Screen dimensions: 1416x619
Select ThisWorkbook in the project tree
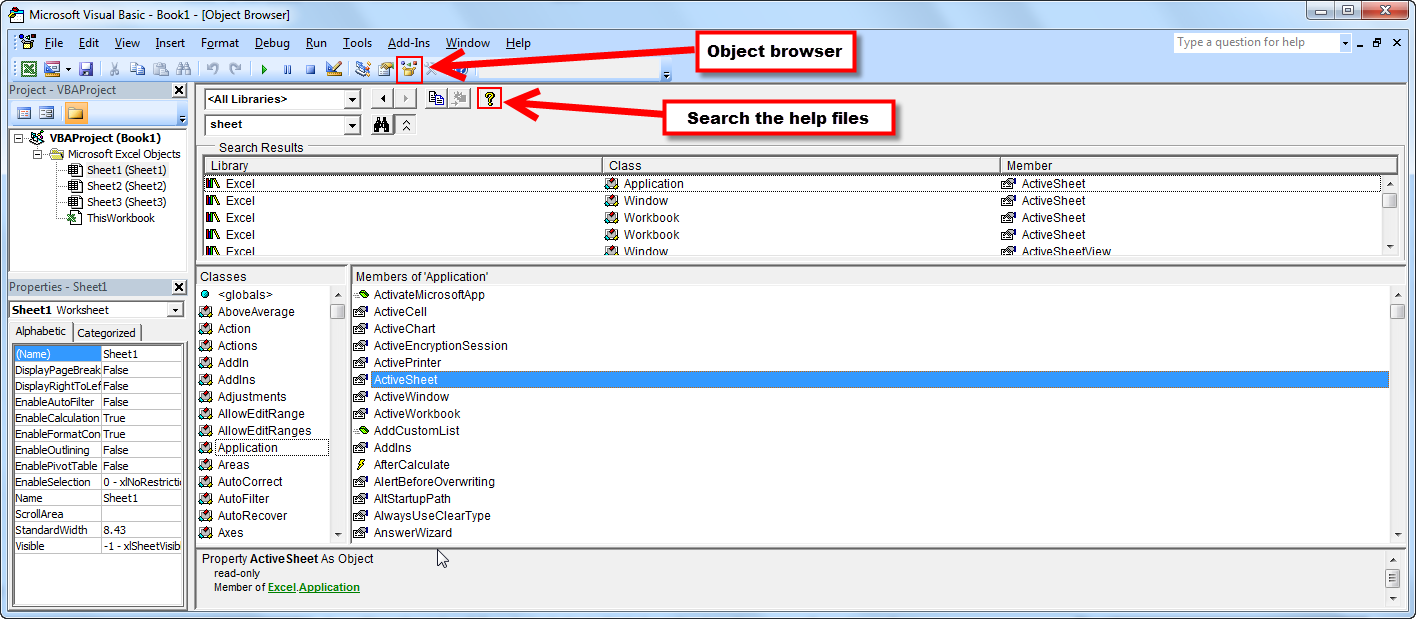(x=120, y=218)
